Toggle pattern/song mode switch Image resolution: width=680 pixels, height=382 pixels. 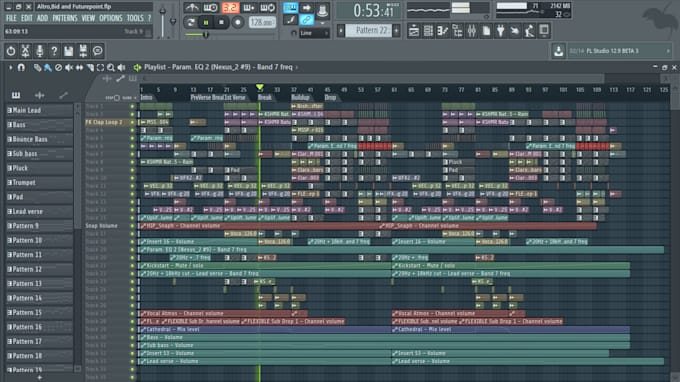point(190,22)
